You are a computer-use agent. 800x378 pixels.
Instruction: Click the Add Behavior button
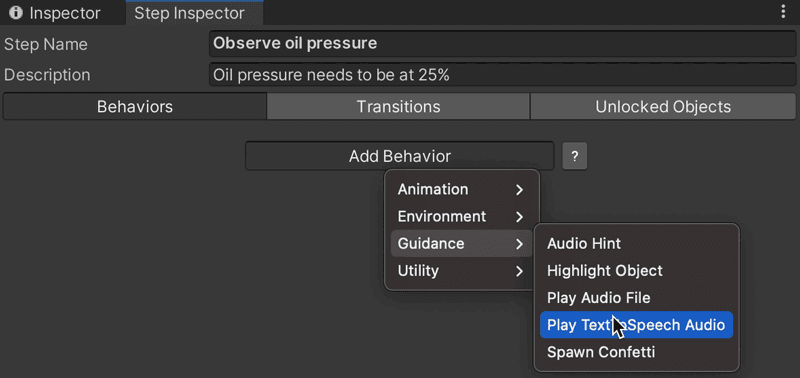click(x=399, y=156)
